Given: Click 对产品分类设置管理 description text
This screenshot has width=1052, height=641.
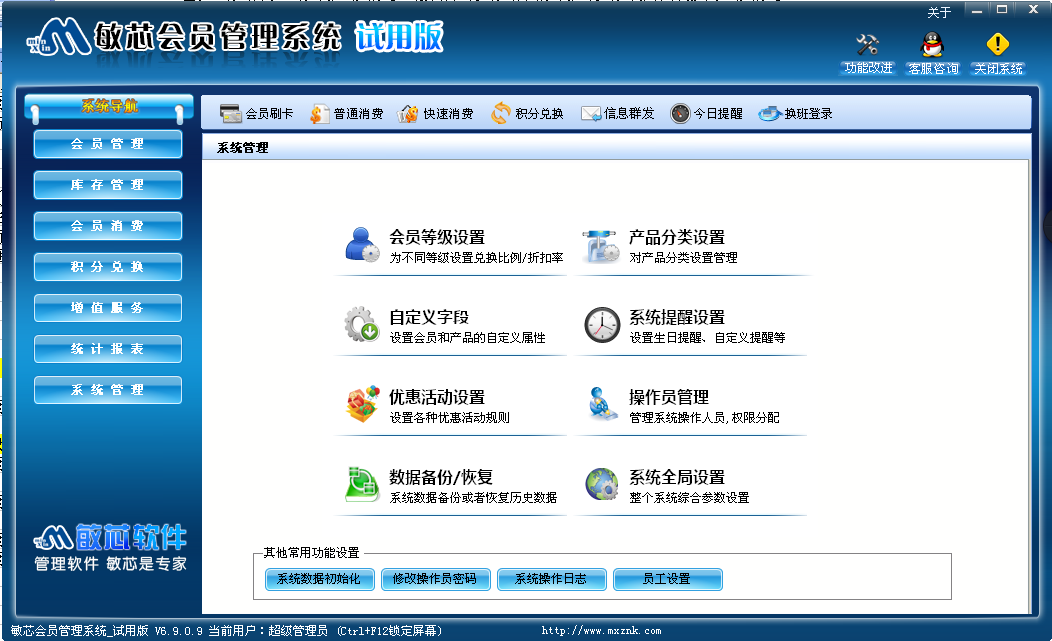Looking at the screenshot, I should (x=683, y=258).
